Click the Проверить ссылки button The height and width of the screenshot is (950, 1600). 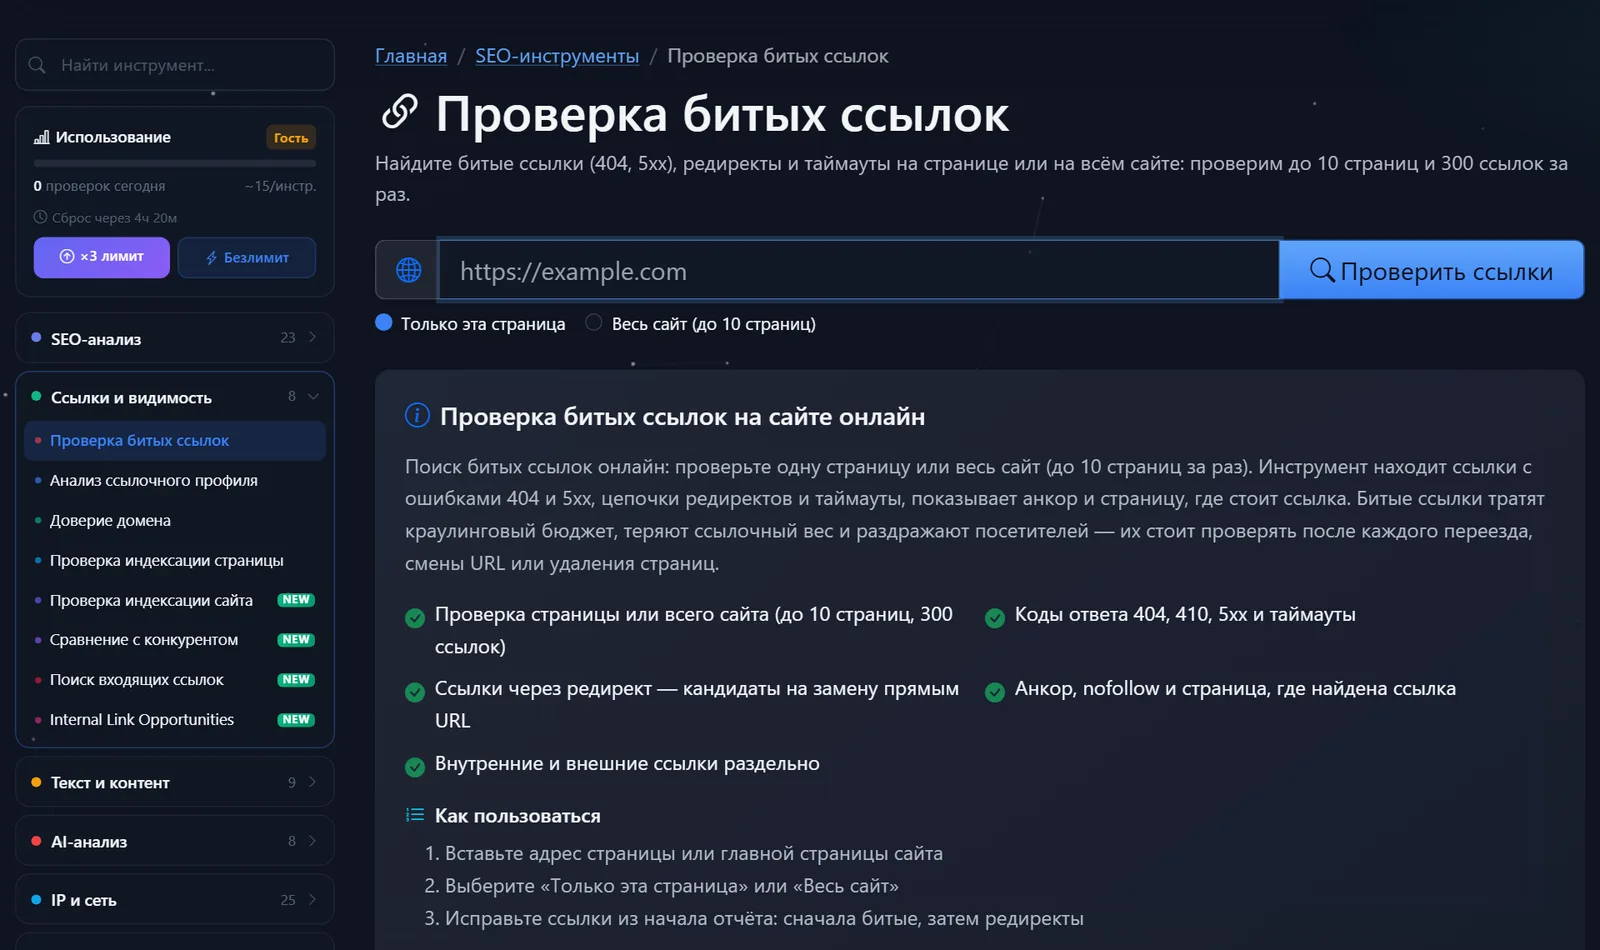(x=1432, y=270)
